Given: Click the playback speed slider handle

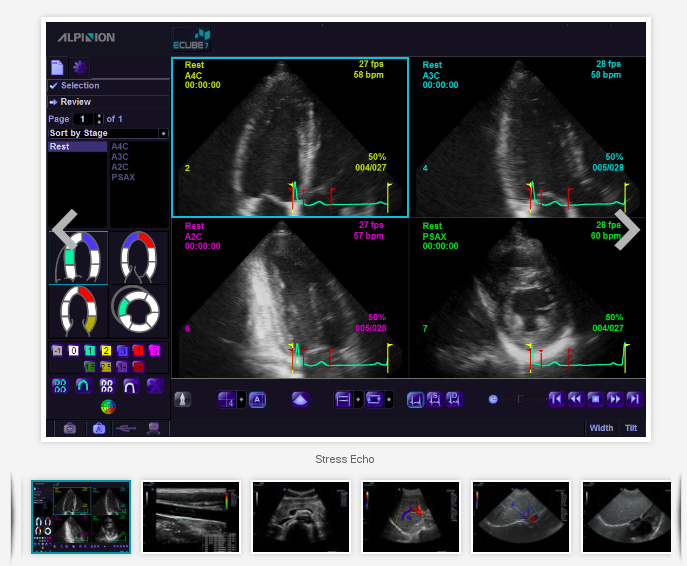Looking at the screenshot, I should [x=521, y=399].
